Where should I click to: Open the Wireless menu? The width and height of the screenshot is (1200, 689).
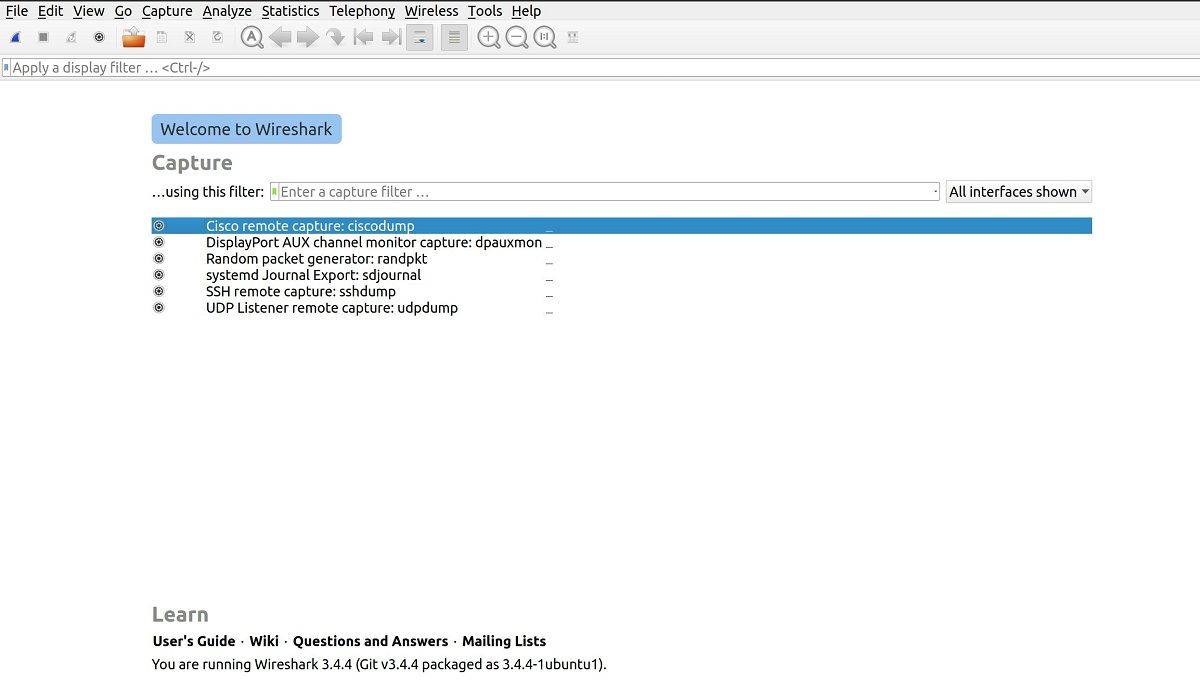432,11
